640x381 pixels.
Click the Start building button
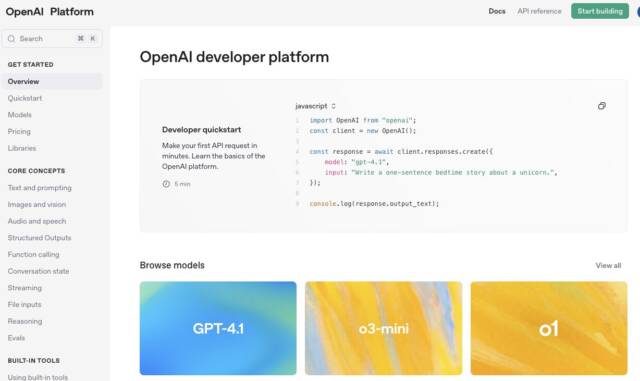coord(600,11)
